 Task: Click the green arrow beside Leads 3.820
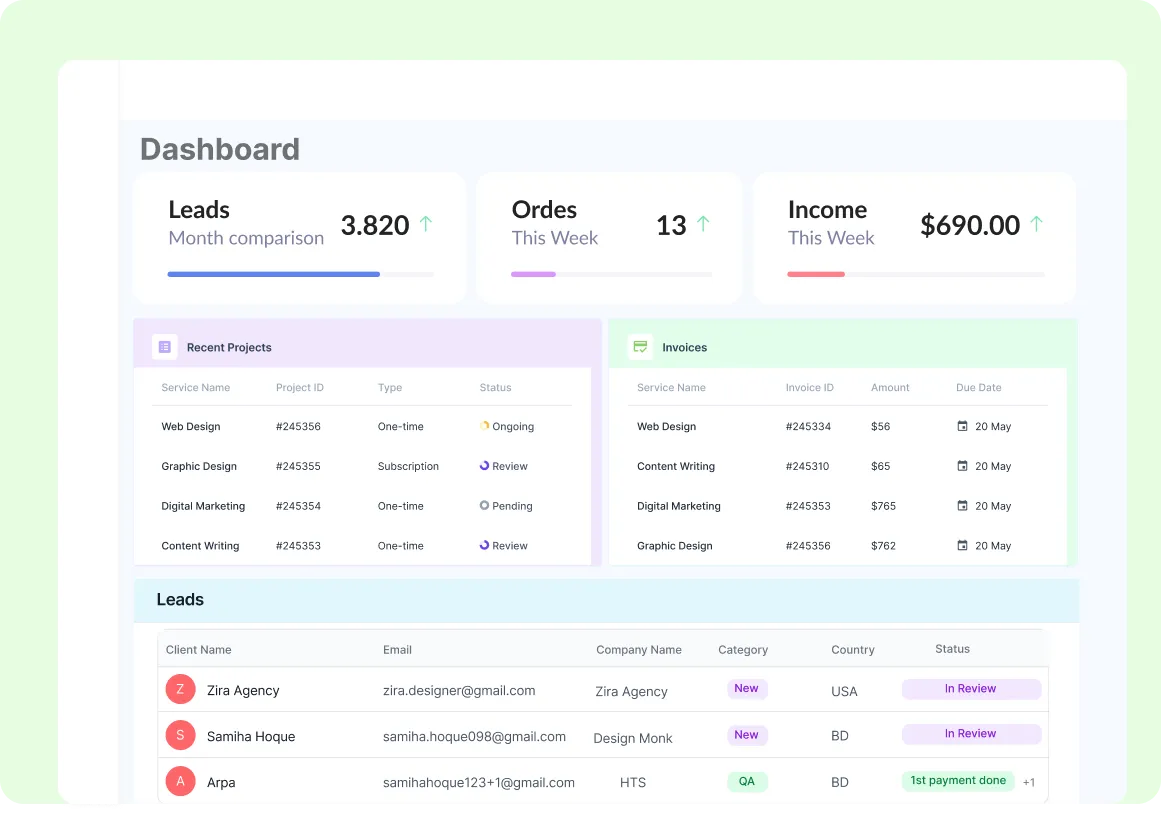coord(426,224)
